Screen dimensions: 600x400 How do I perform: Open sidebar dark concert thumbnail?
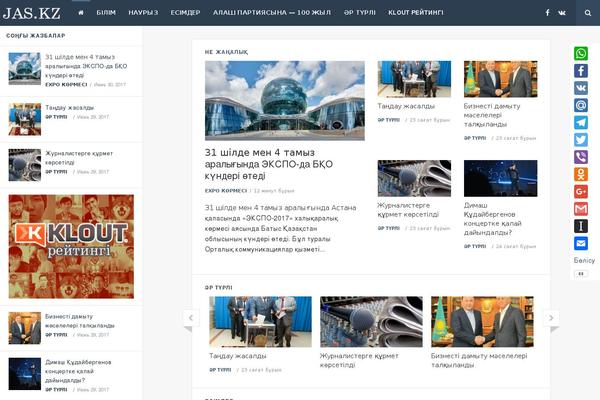24,374
